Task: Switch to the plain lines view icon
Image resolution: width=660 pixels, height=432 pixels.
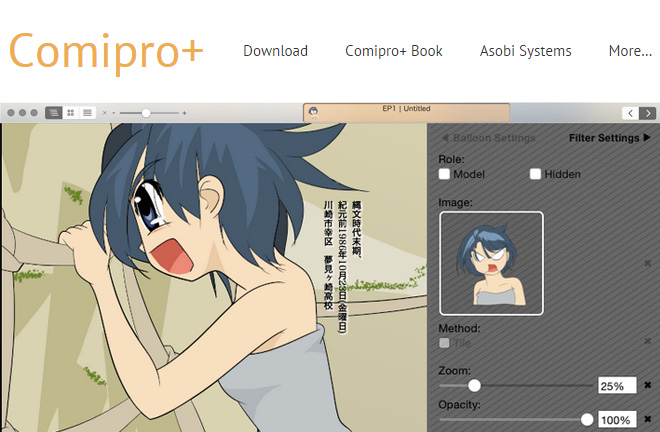Action: tap(88, 113)
